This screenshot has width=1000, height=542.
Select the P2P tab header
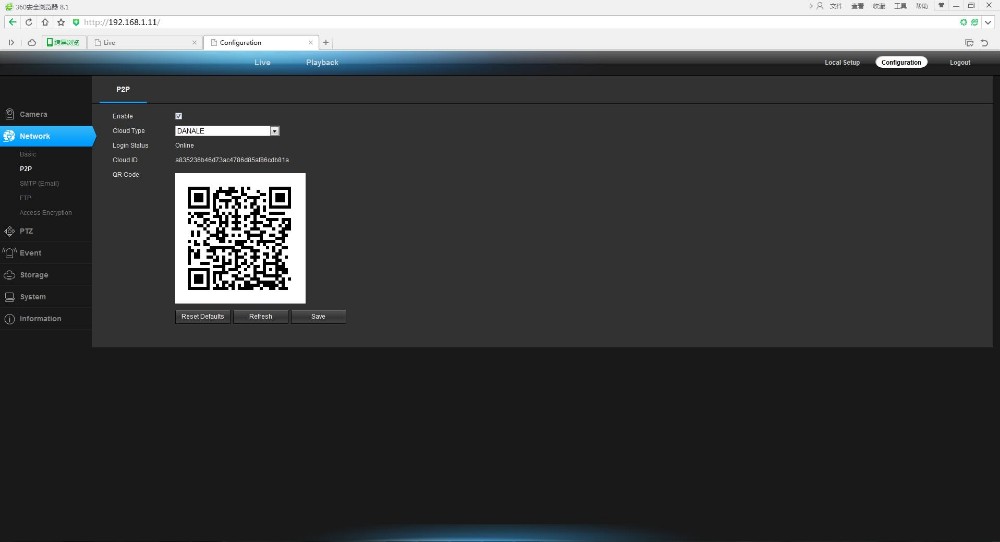click(x=123, y=89)
